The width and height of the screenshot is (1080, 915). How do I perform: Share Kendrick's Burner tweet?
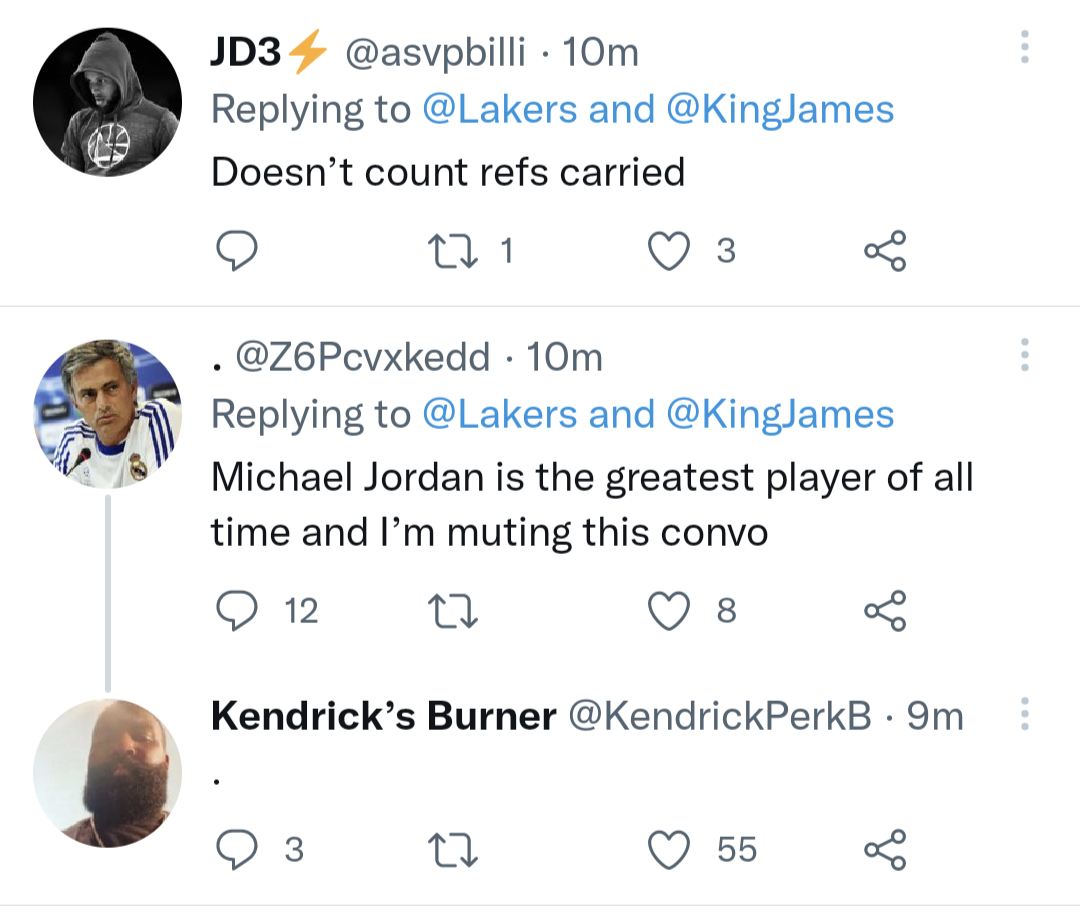tap(885, 850)
